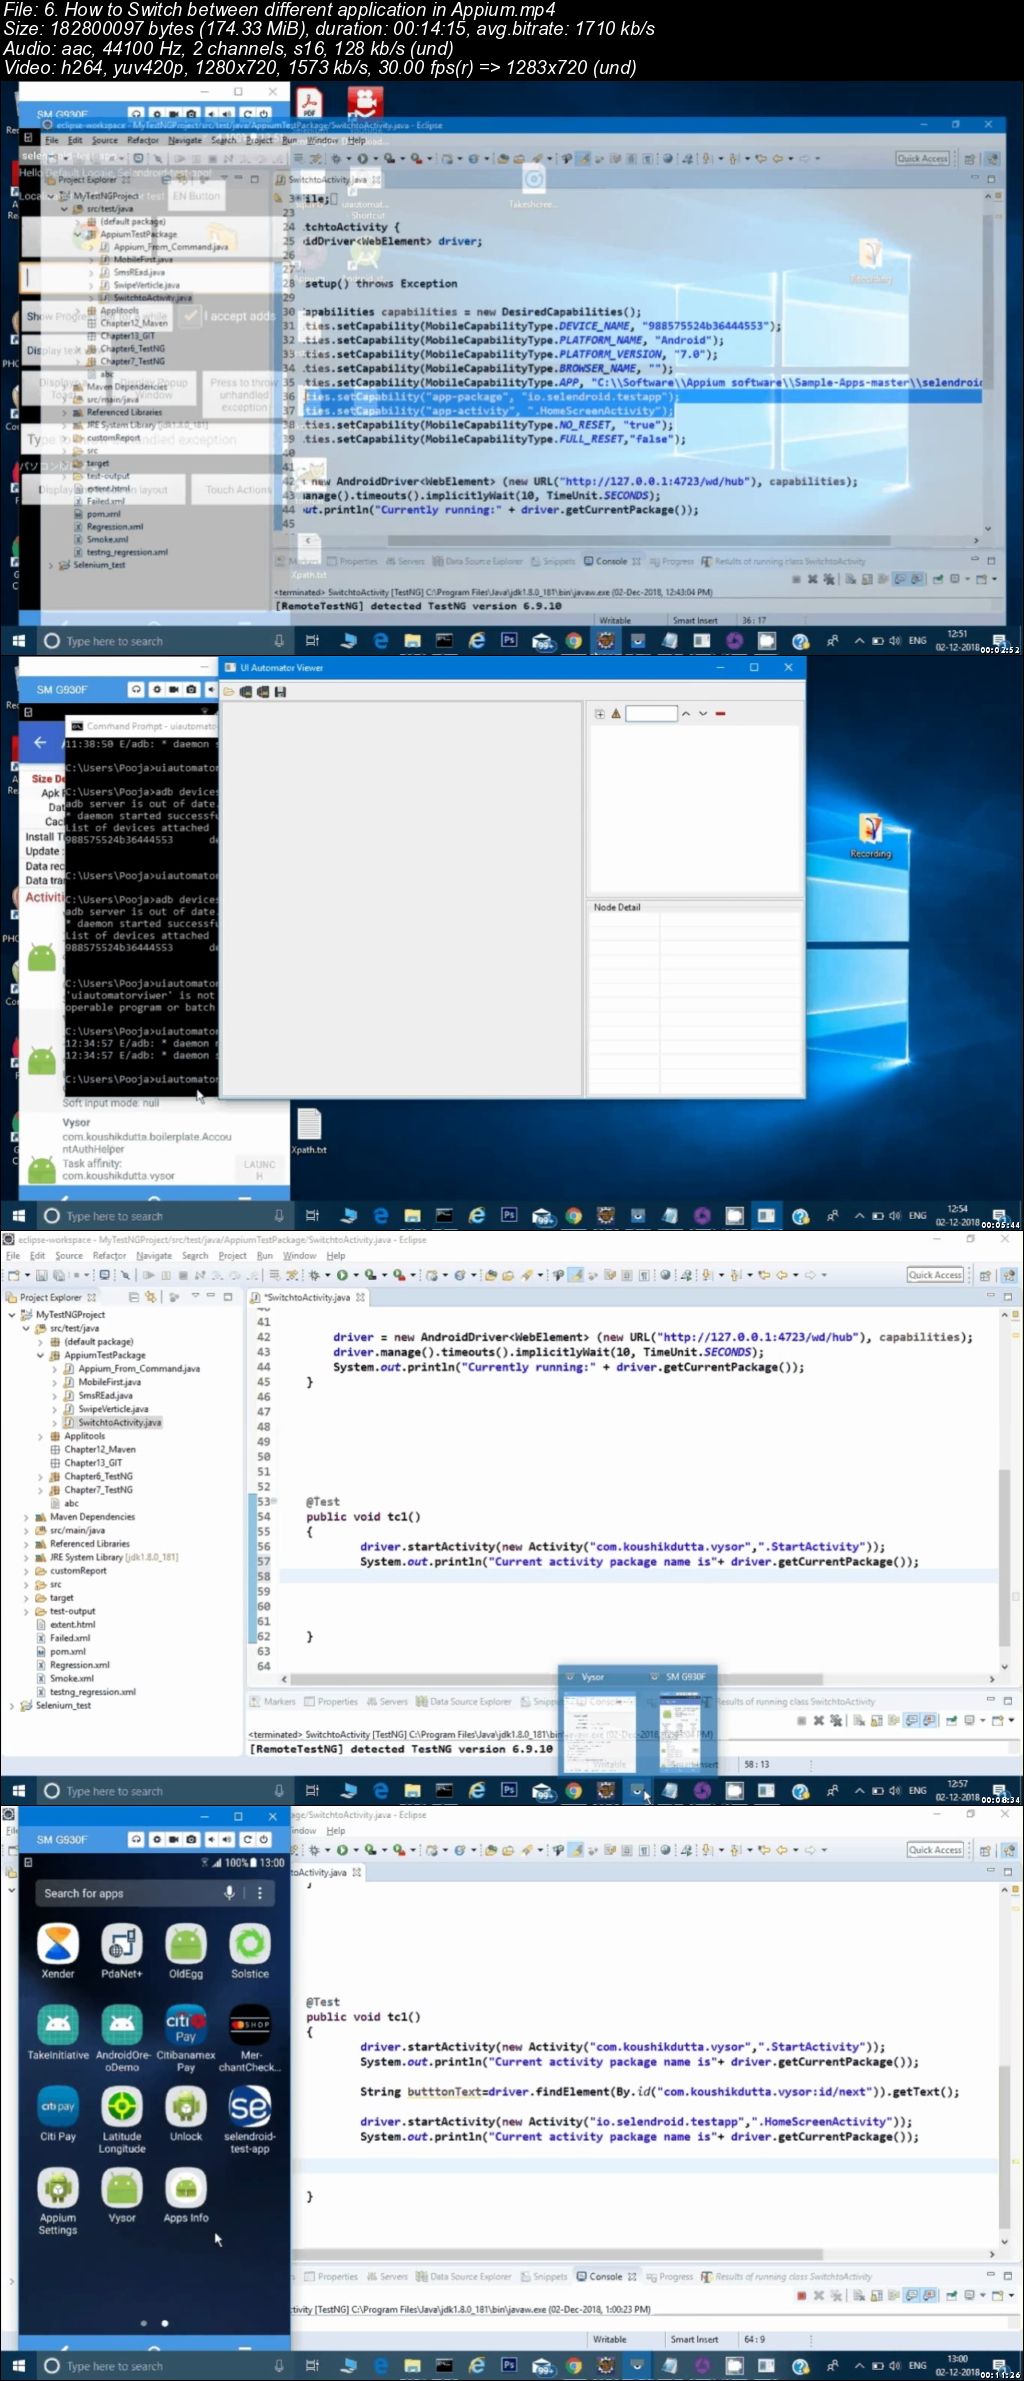This screenshot has height=2381, width=1024.
Task: Open Unlock app in phone drawer
Action: tap(186, 2113)
